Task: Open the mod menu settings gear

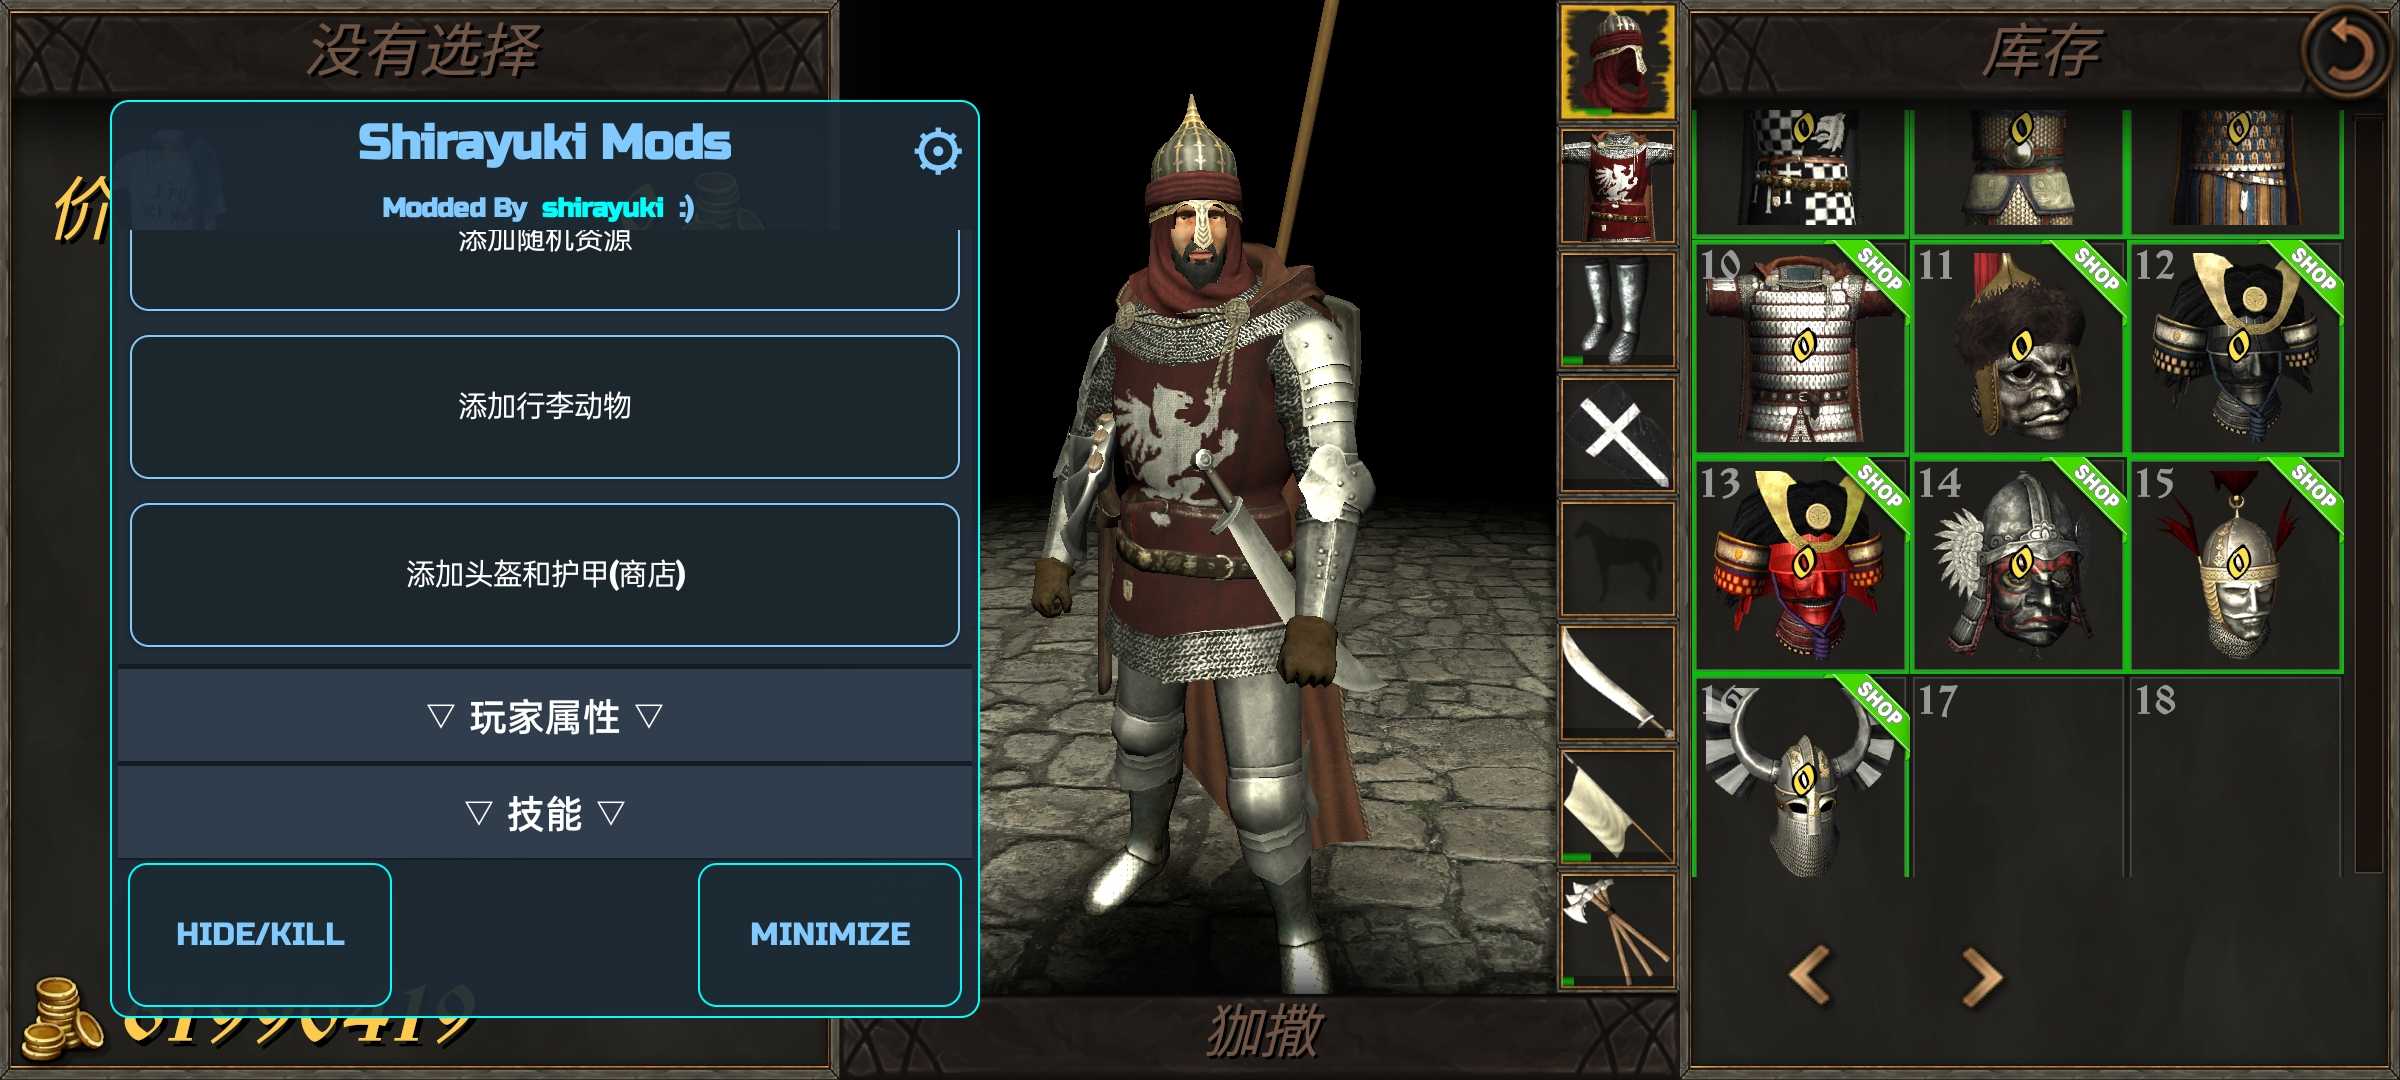Action: click(x=937, y=151)
